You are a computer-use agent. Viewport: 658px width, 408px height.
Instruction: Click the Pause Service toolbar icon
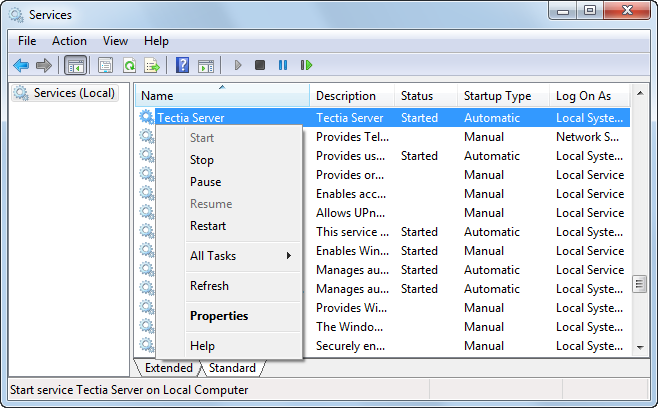click(x=283, y=65)
